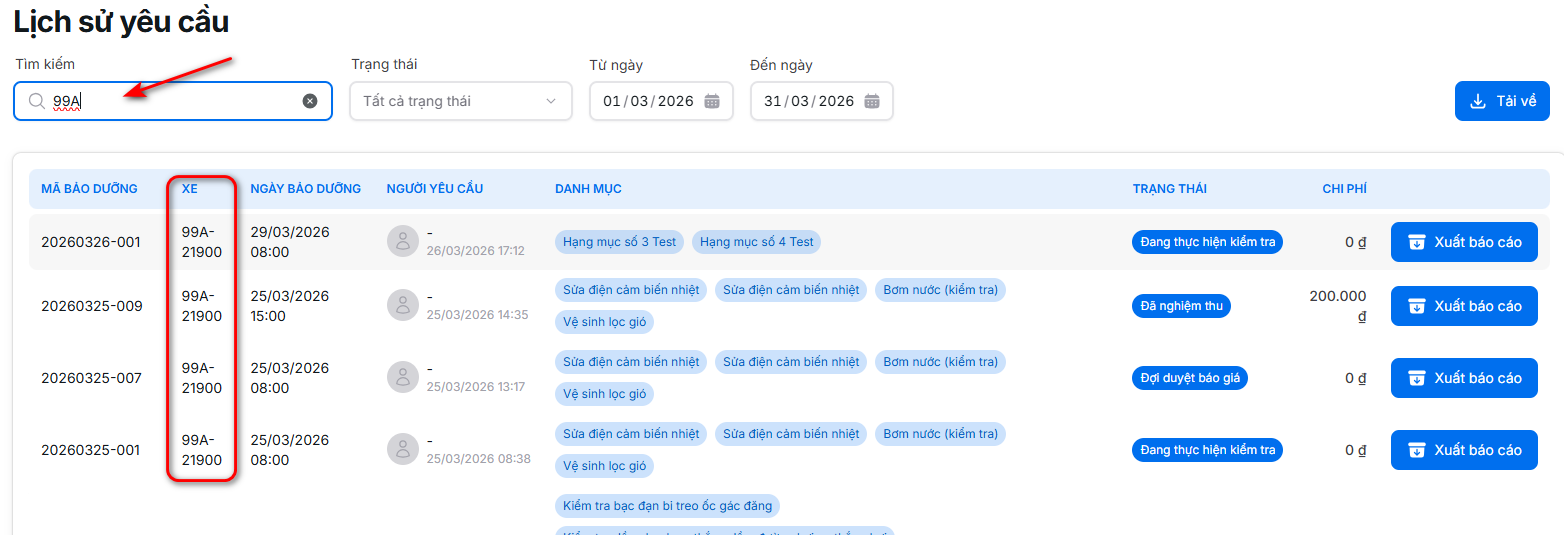Export report for maintenance 20260326-001
This screenshot has height=535, width=1564.
[x=1463, y=242]
